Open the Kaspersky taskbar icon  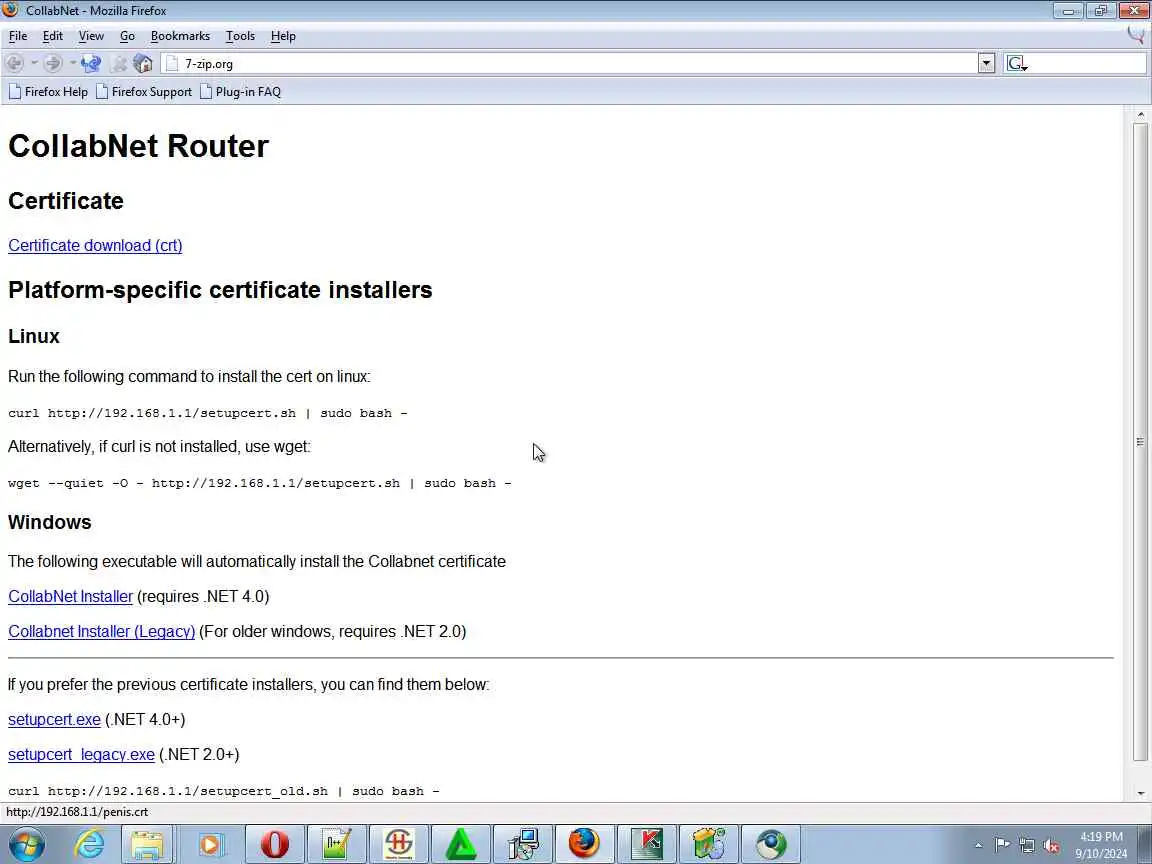point(647,844)
